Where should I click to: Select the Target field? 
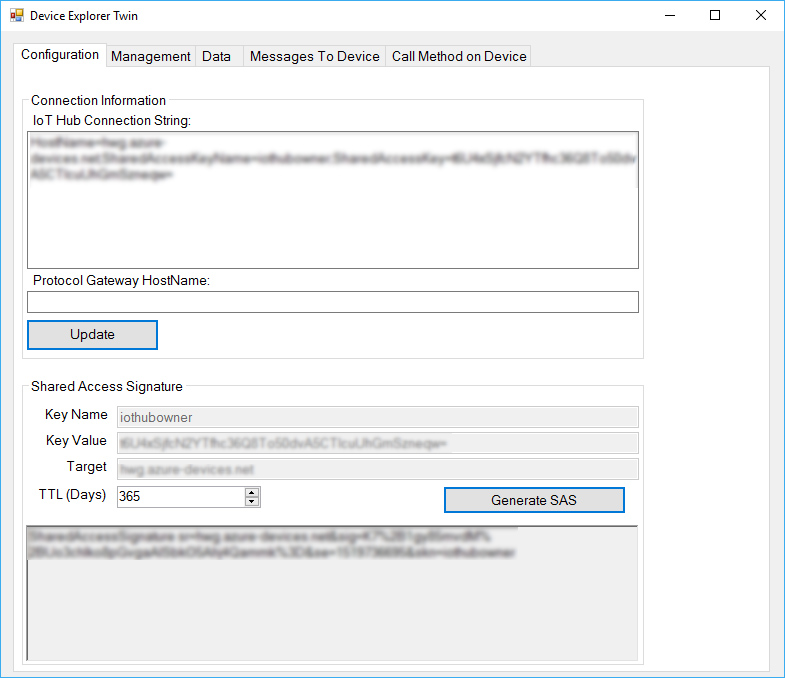click(x=377, y=469)
